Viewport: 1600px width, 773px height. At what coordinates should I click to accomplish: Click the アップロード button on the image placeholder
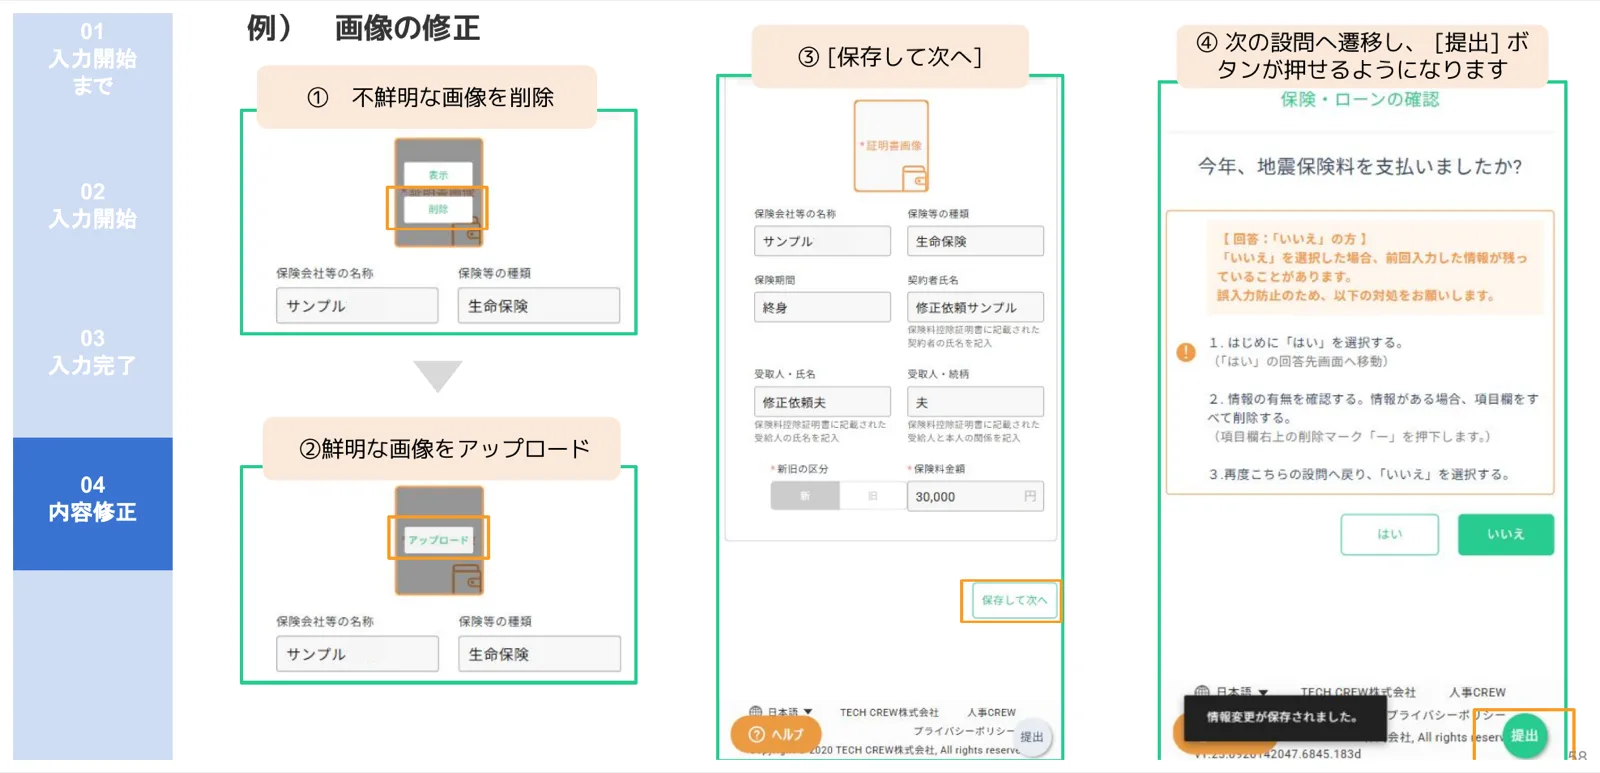(438, 540)
